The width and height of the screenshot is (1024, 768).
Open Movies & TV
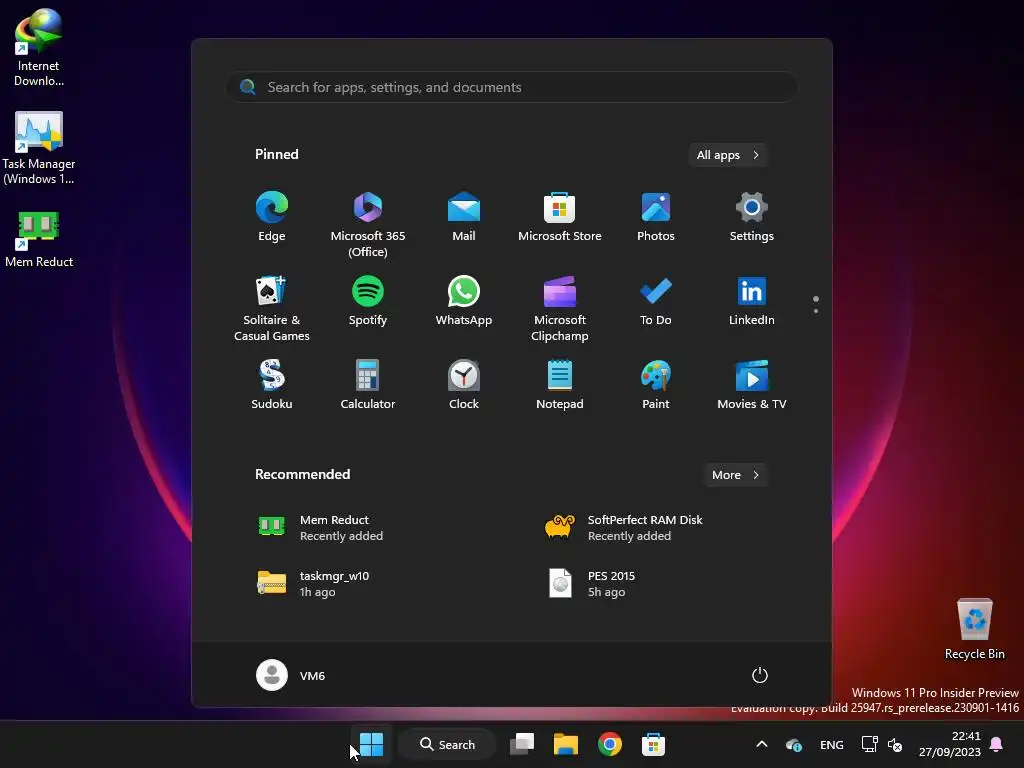click(752, 385)
